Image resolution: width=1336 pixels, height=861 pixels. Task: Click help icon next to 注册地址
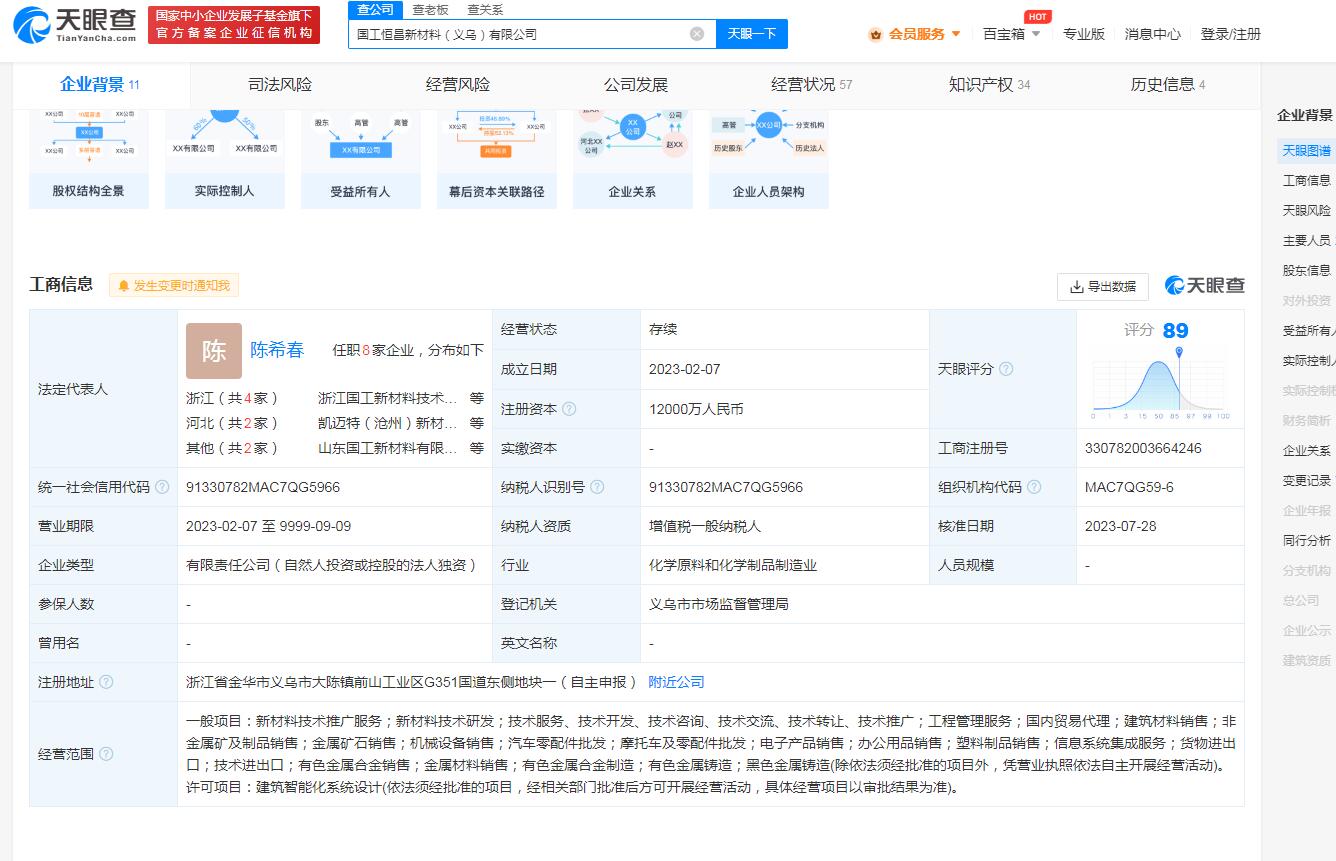coord(106,682)
